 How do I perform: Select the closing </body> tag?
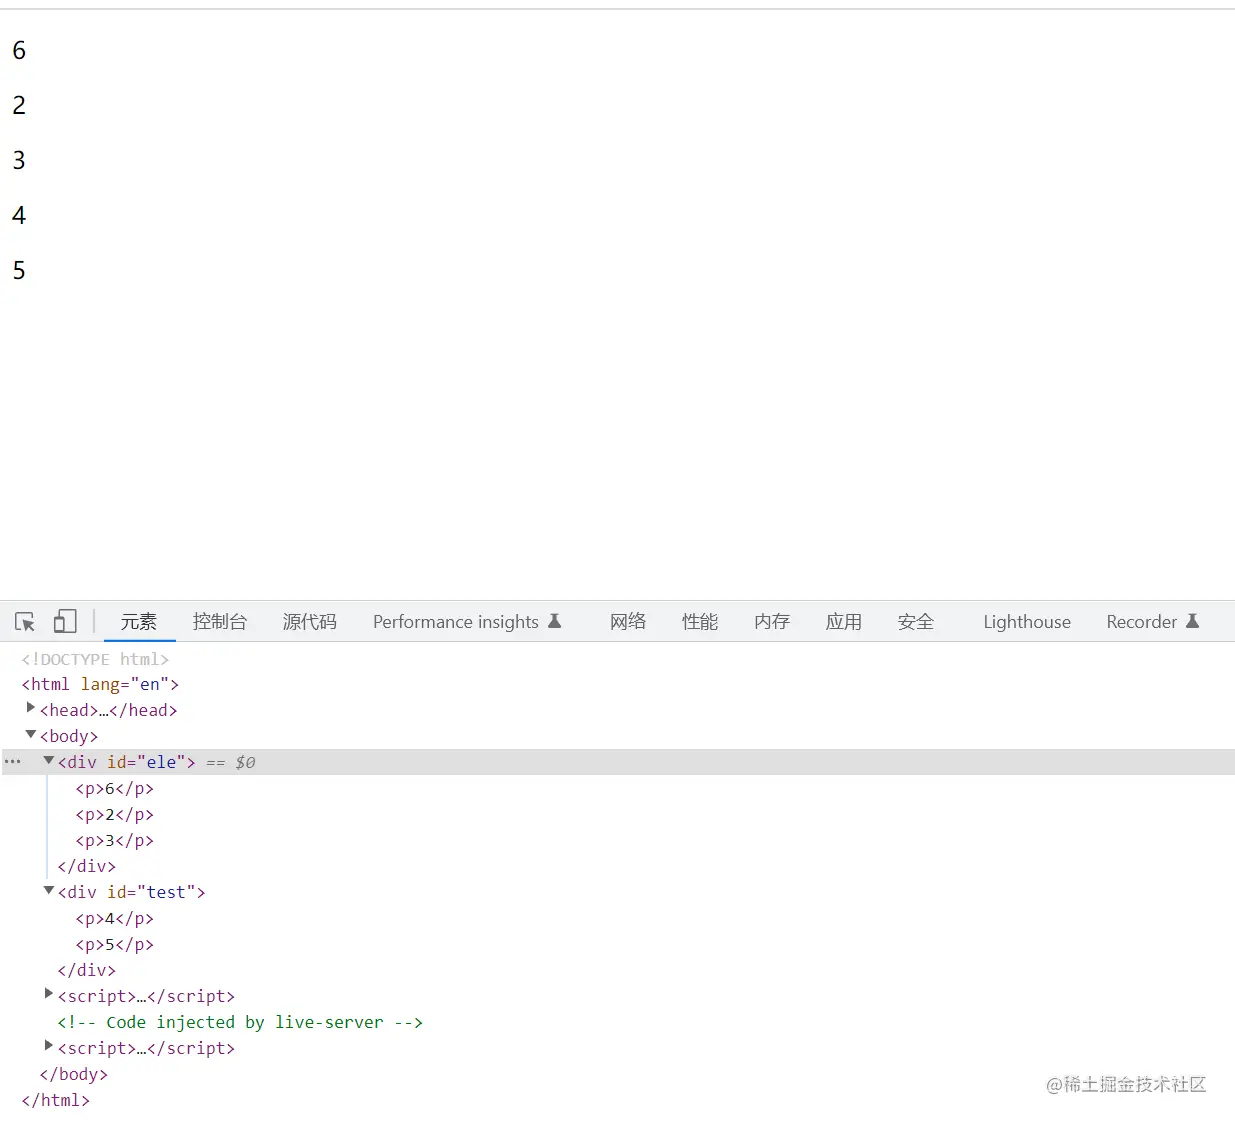pyautogui.click(x=73, y=1075)
